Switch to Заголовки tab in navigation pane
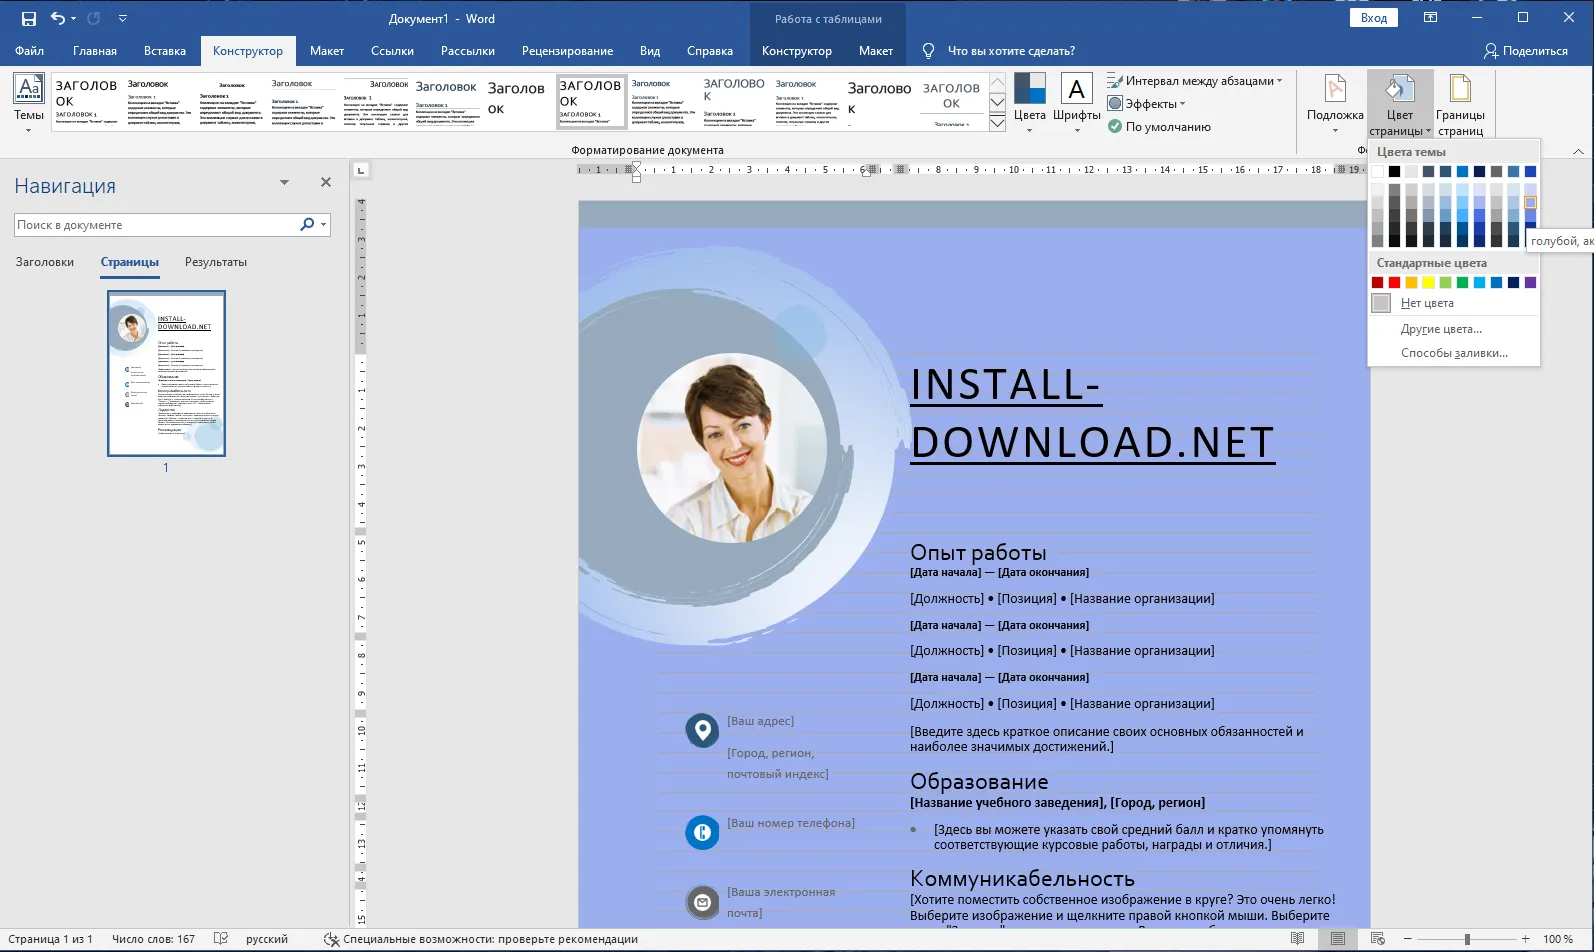This screenshot has width=1594, height=952. (45, 262)
